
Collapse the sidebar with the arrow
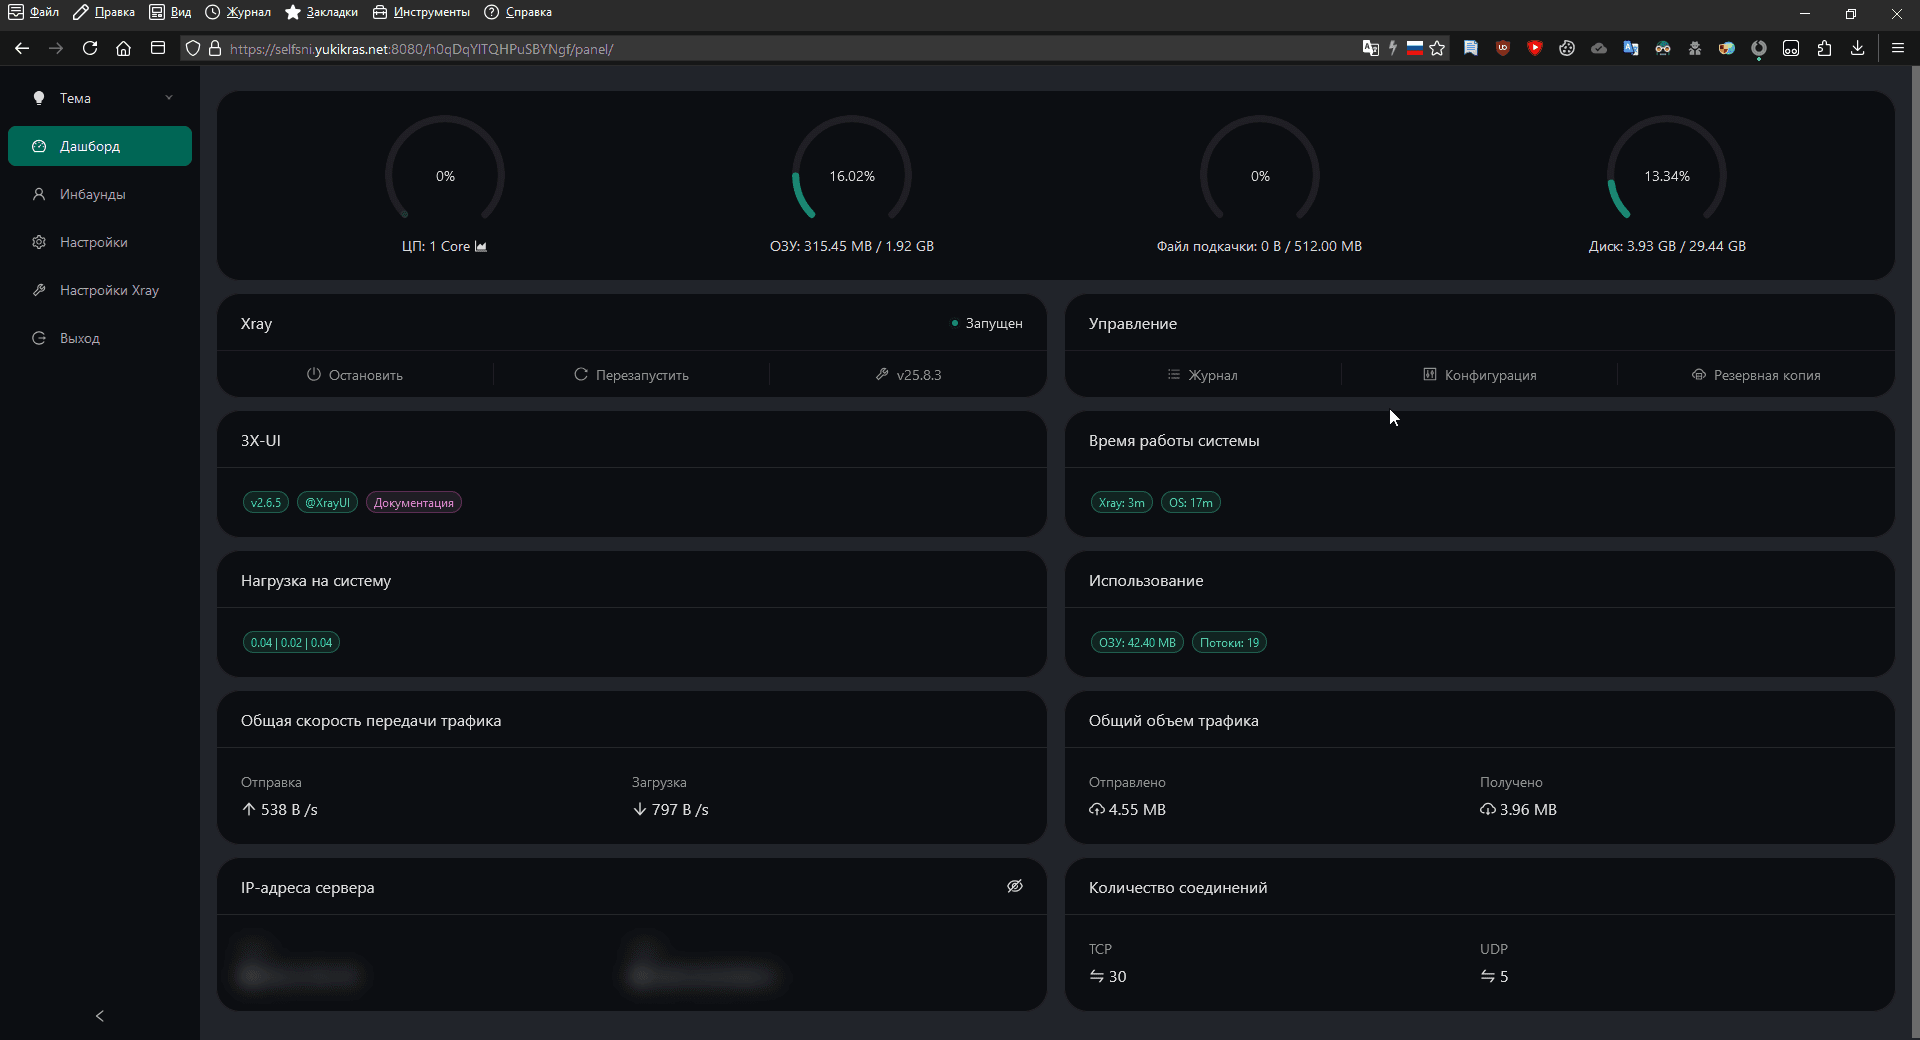pos(100,1016)
